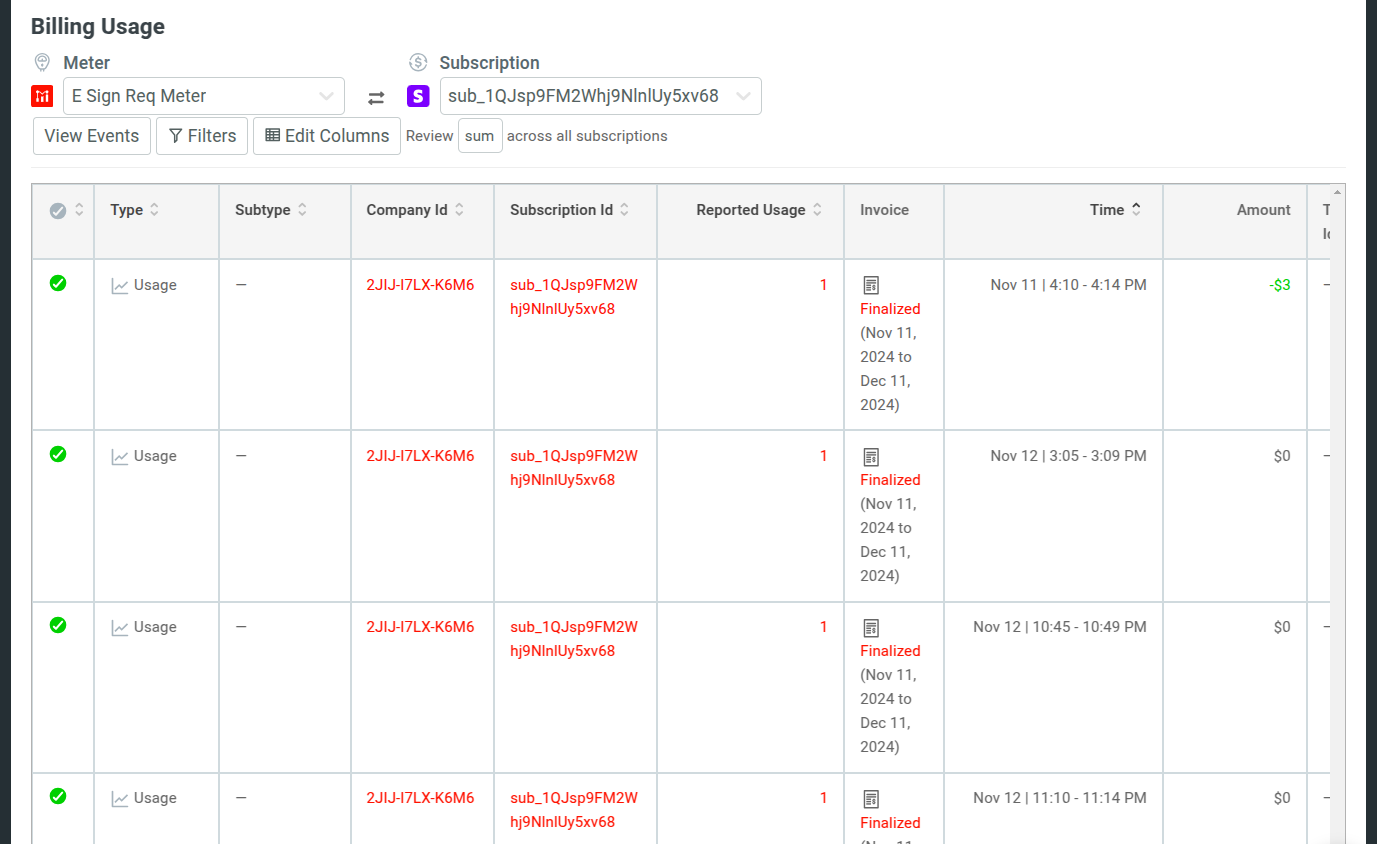
Task: Click the red meter brand icon before E Sign Req Meter
Action: [x=41, y=96]
